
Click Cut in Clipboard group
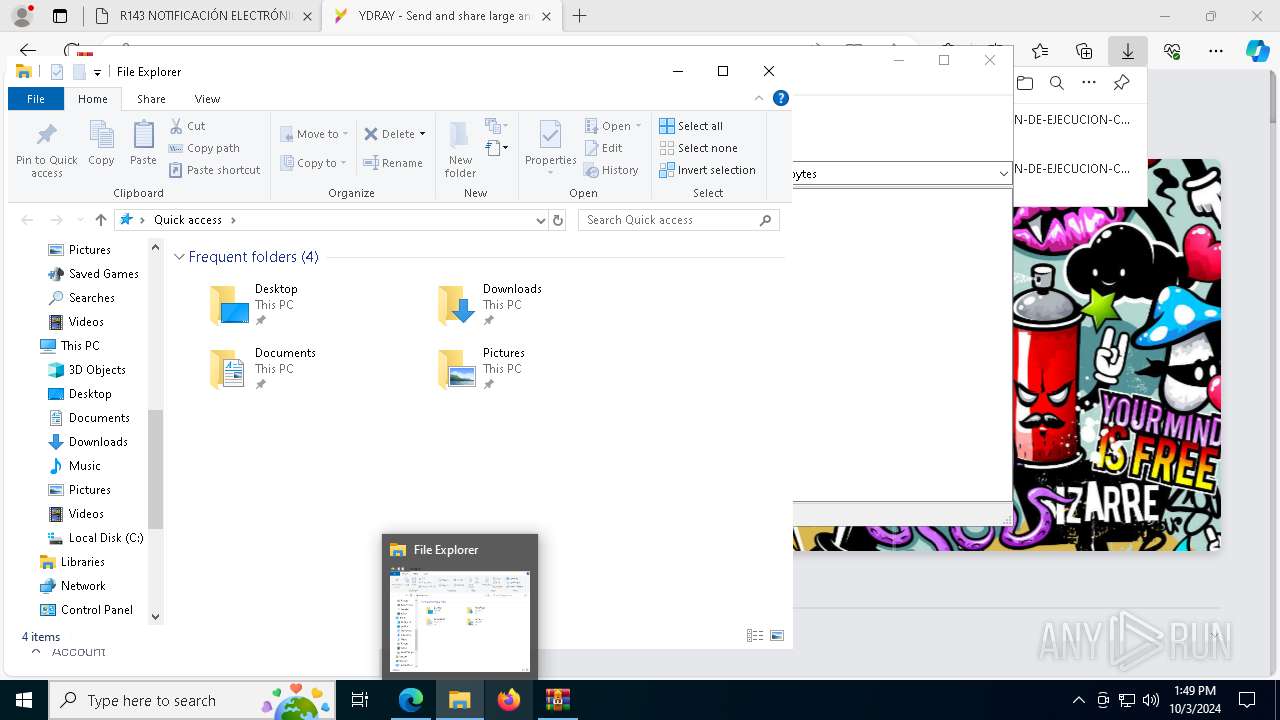[x=187, y=126]
